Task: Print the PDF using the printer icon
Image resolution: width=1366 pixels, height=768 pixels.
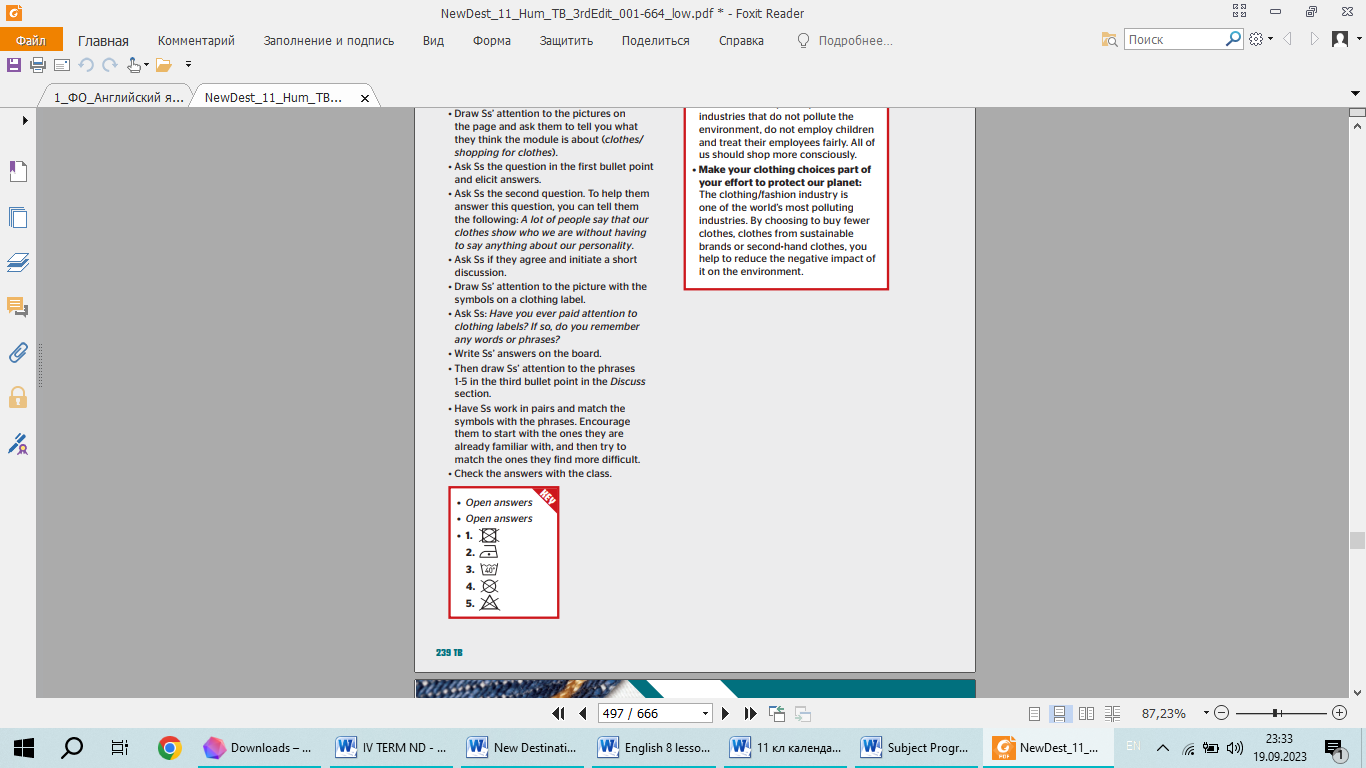Action: [38, 65]
